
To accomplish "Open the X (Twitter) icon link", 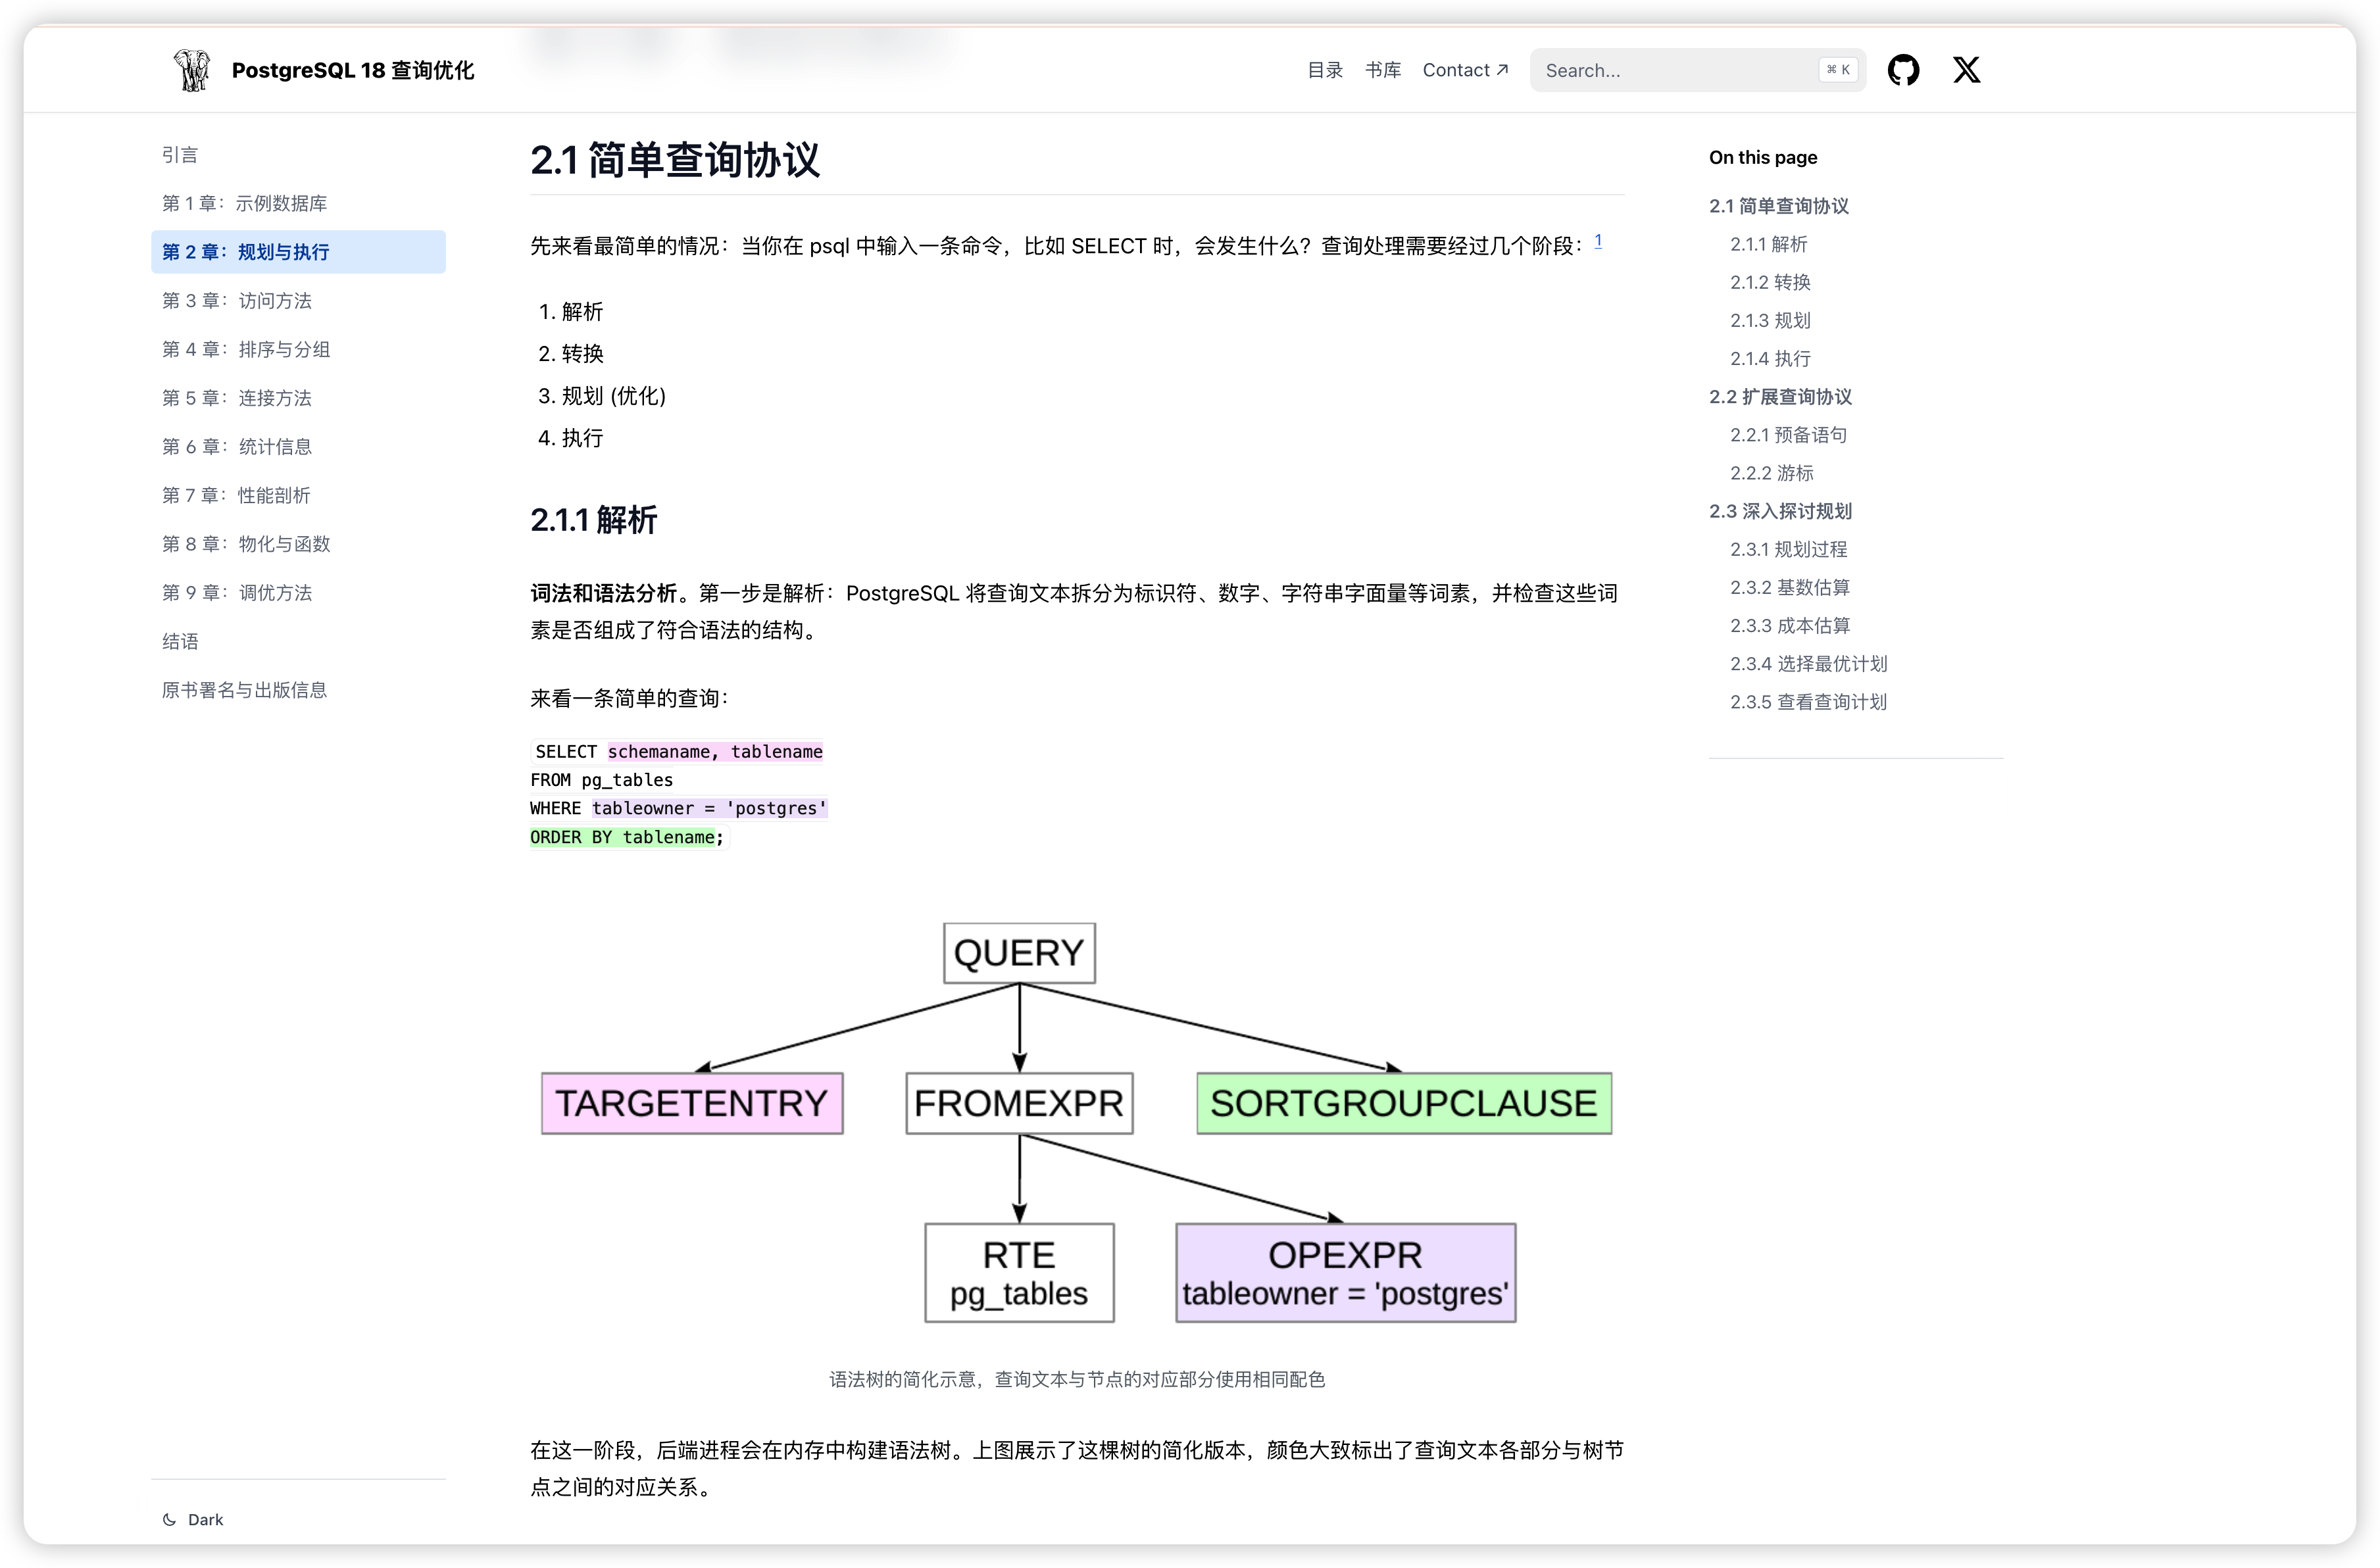I will [1966, 70].
